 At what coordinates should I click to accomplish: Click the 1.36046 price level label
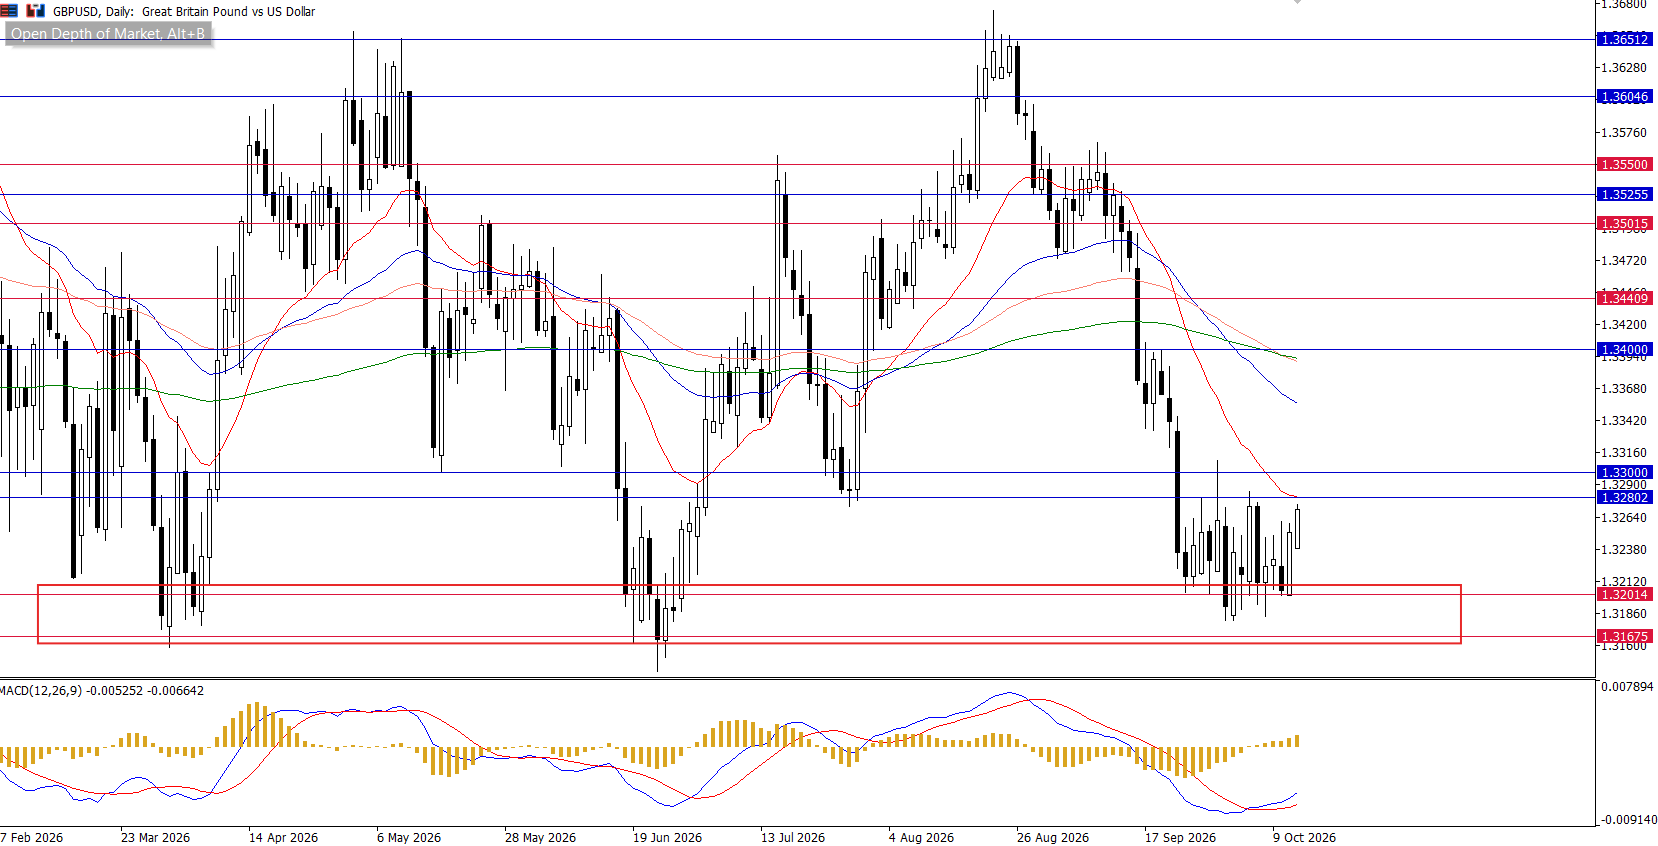pos(1625,97)
